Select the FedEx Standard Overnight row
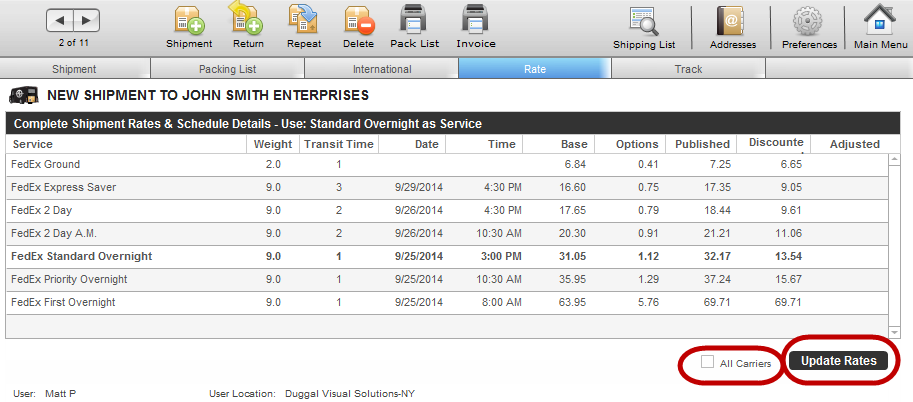 [x=447, y=256]
